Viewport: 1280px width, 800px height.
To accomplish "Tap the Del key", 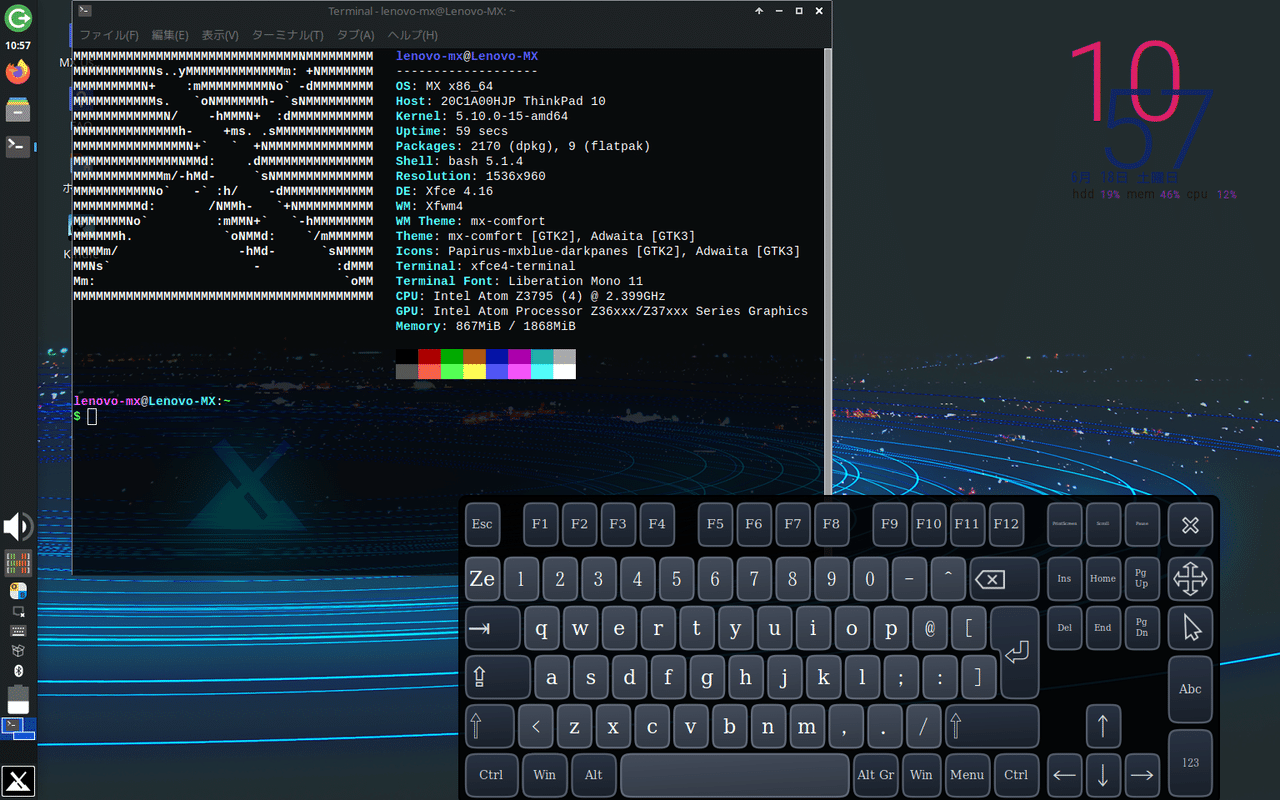I will click(1065, 627).
